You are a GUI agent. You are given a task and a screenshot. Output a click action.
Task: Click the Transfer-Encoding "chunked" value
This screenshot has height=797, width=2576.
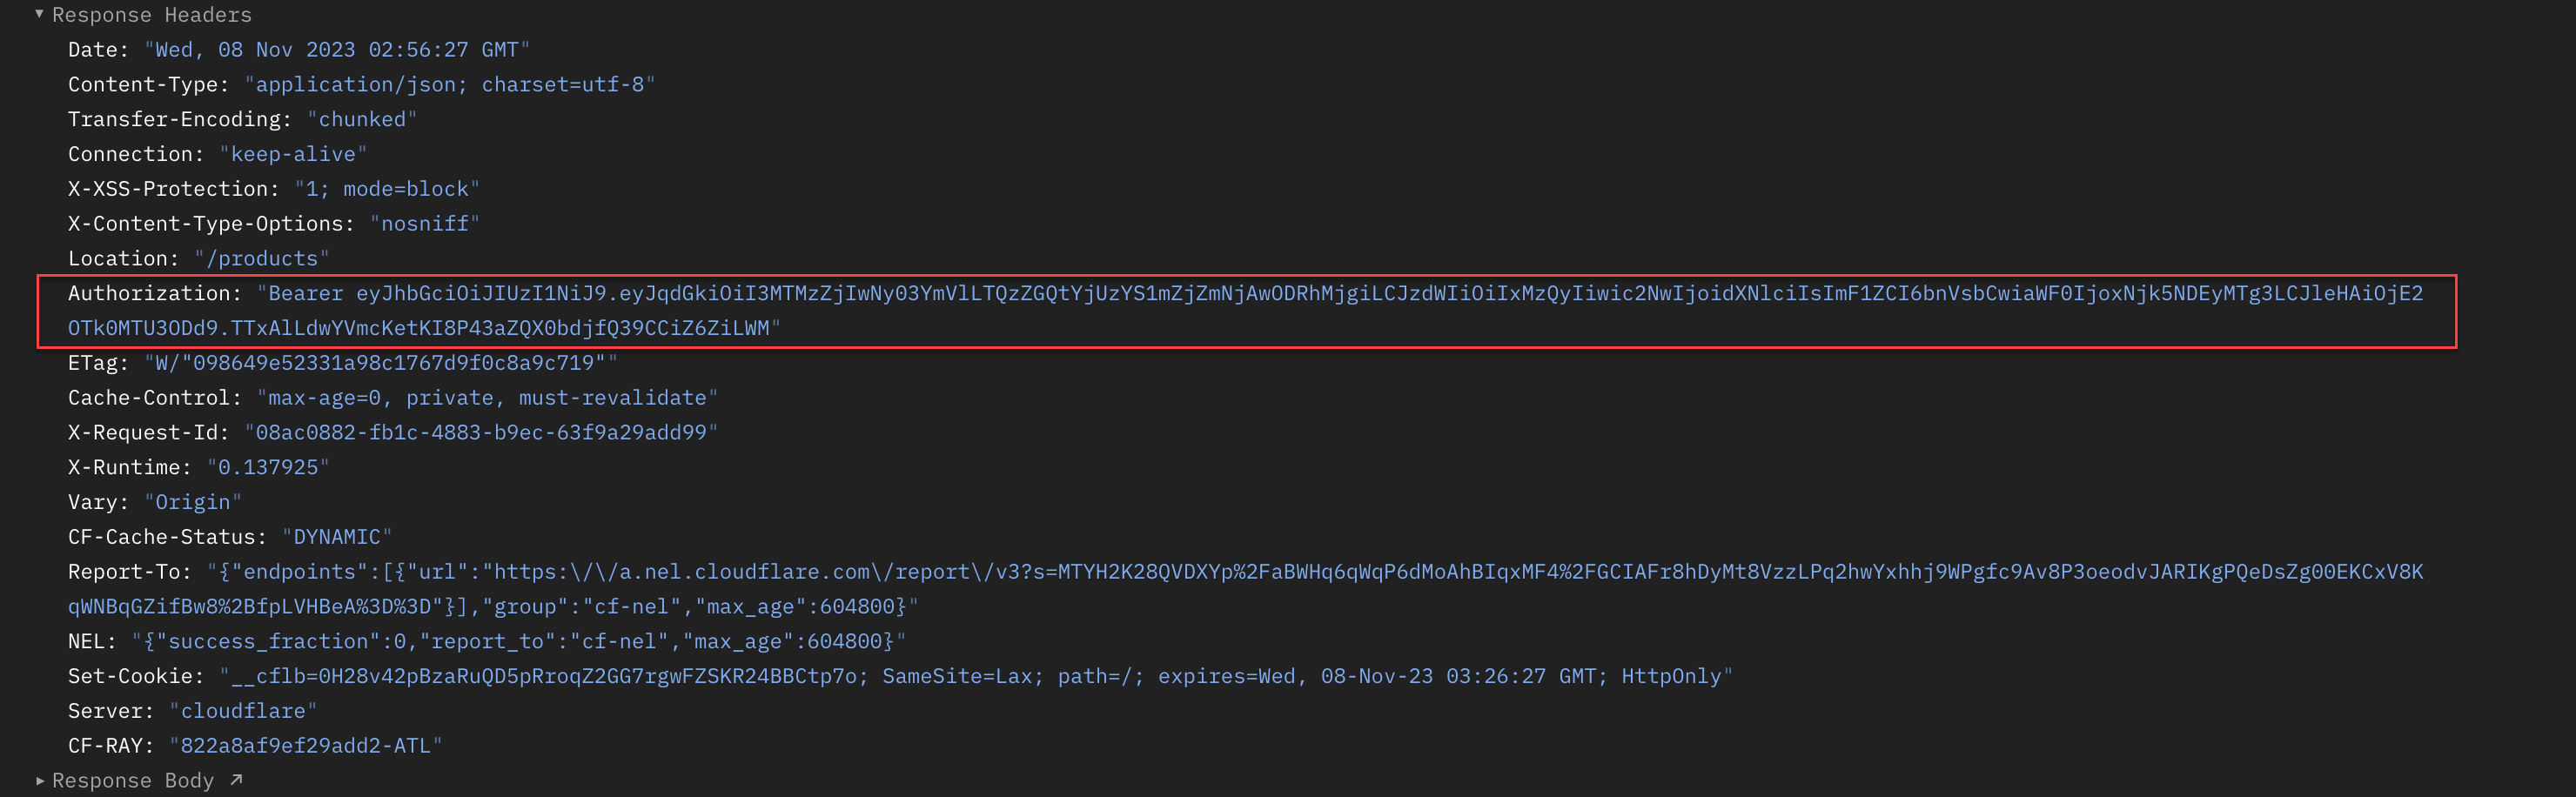pyautogui.click(x=362, y=120)
